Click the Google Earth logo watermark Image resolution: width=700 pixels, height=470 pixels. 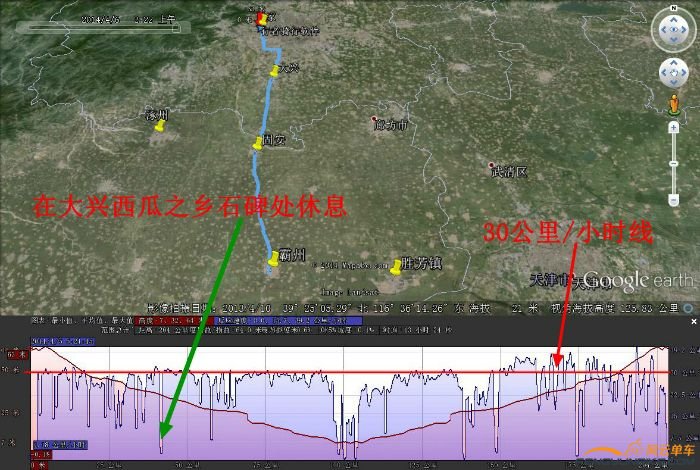point(637,281)
